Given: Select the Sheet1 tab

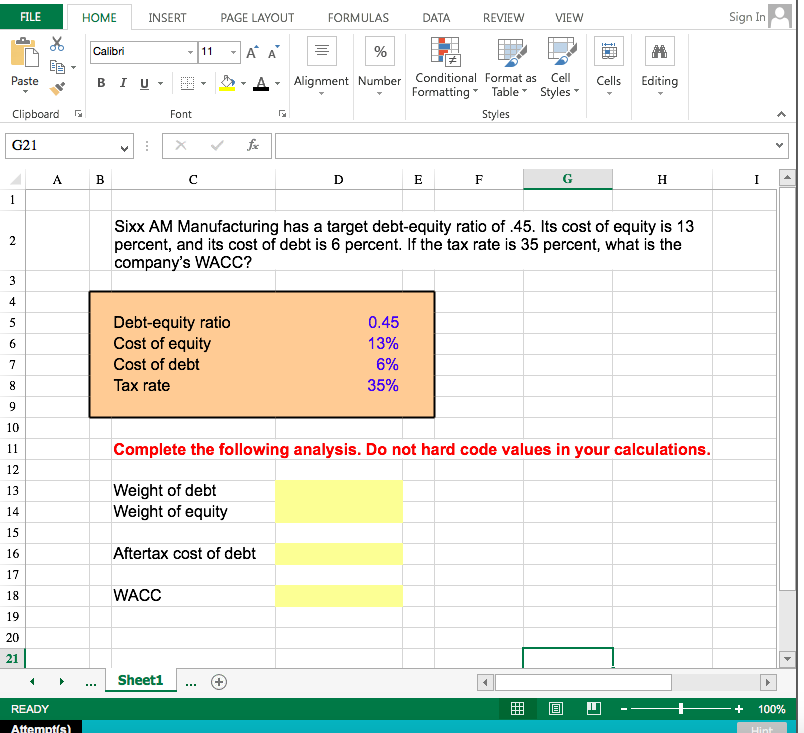Looking at the screenshot, I should (140, 680).
